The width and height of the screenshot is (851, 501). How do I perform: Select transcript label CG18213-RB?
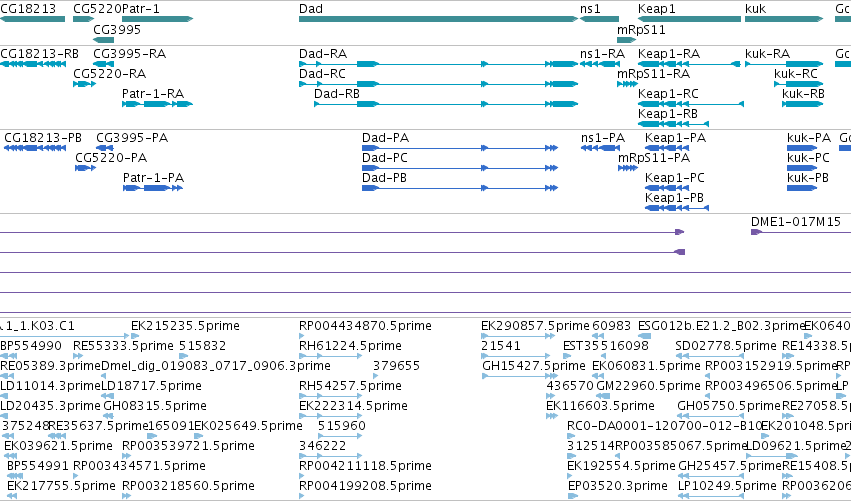(40, 54)
